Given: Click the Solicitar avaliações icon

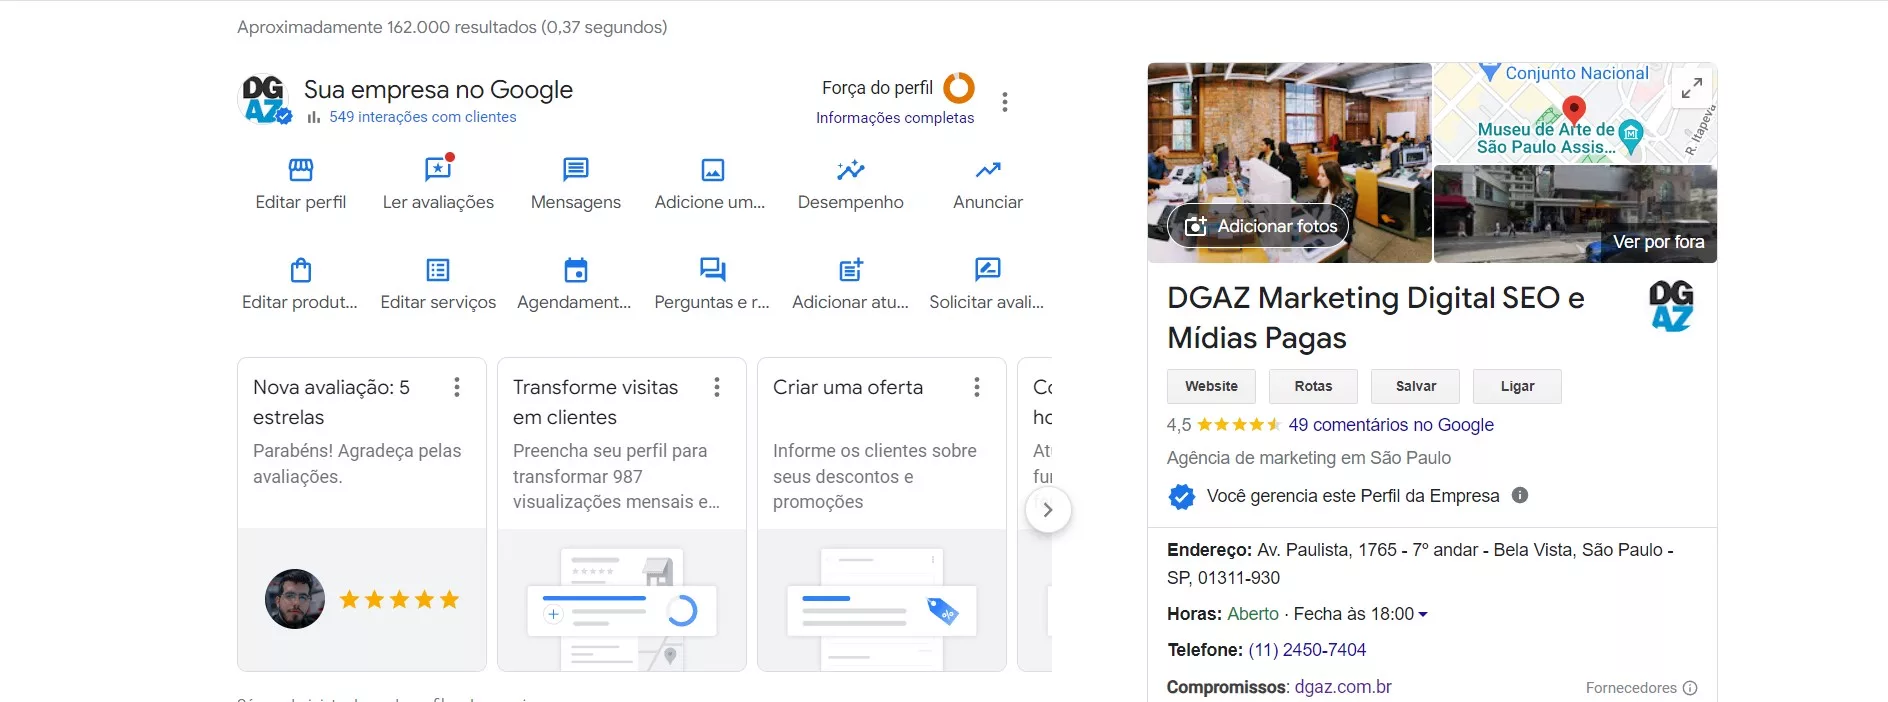Looking at the screenshot, I should click(x=988, y=269).
